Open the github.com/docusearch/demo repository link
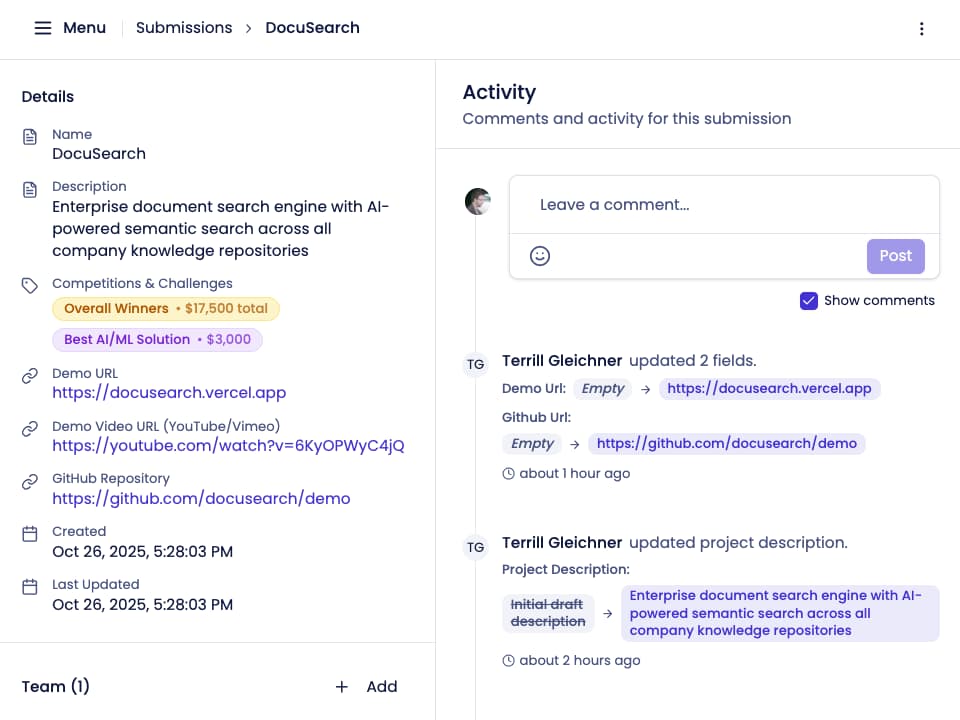This screenshot has height=720, width=960. coord(201,498)
